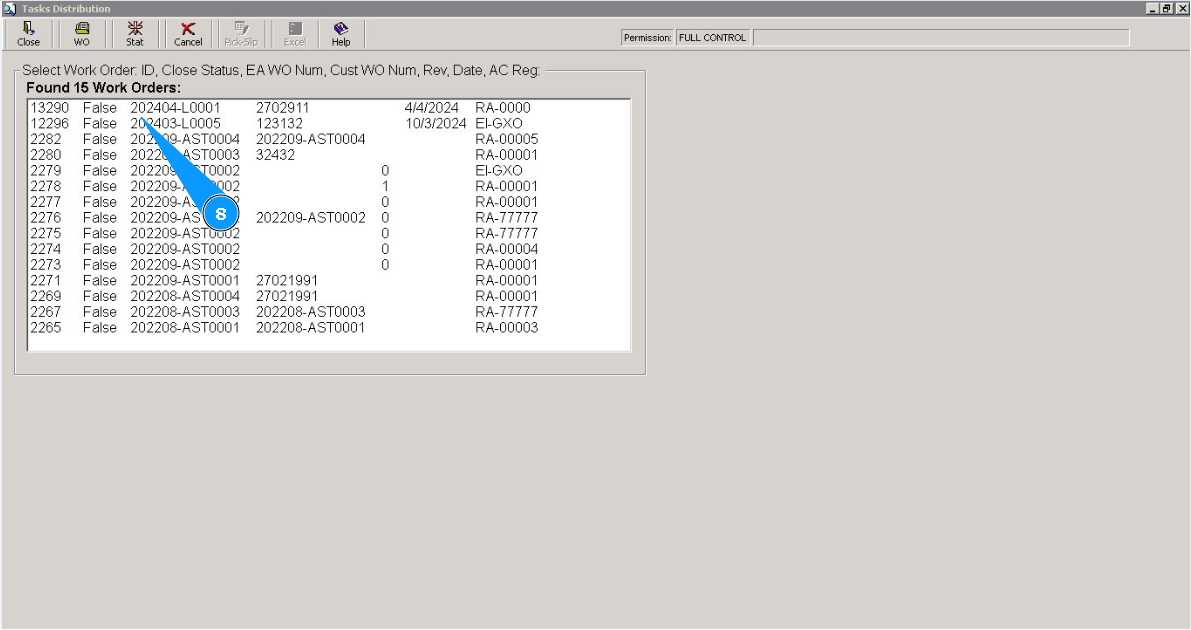This screenshot has width=1191, height=630.
Task: Click aircraft registration RA-00004
Action: 507,249
